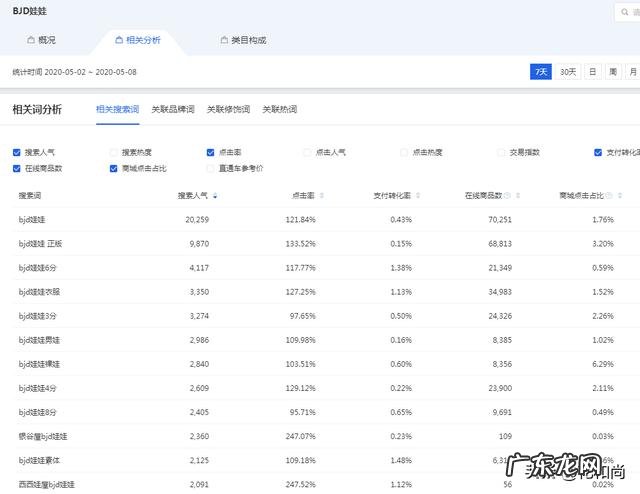Click the 商城点击占比 help info icon
This screenshot has height=494, width=640.
coord(609,196)
